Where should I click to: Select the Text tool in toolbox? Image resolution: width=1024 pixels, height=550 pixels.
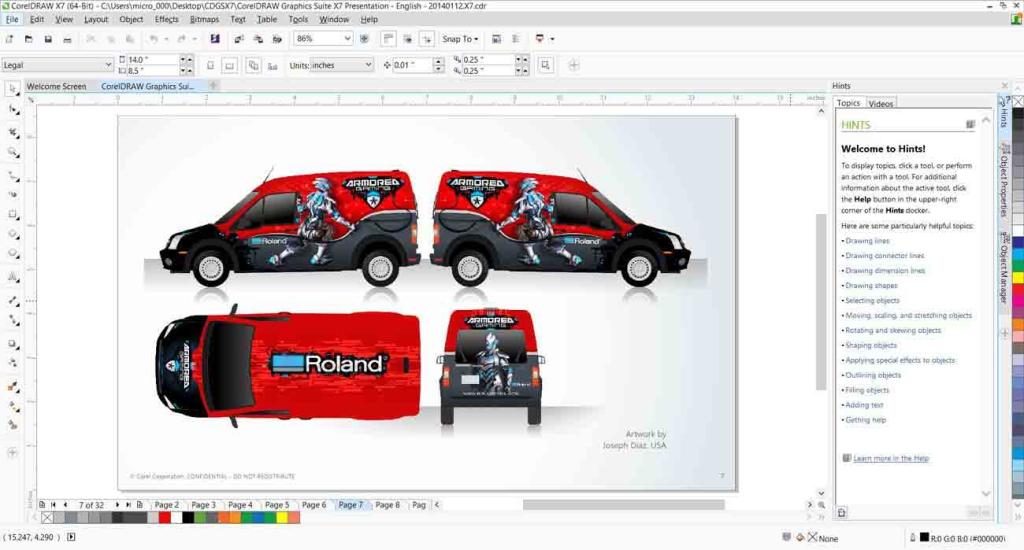pyautogui.click(x=13, y=277)
